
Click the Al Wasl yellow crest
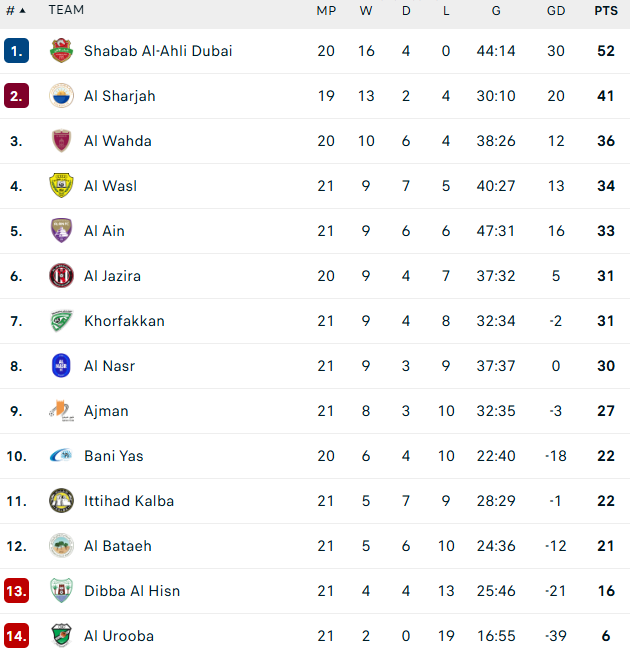coord(61,186)
